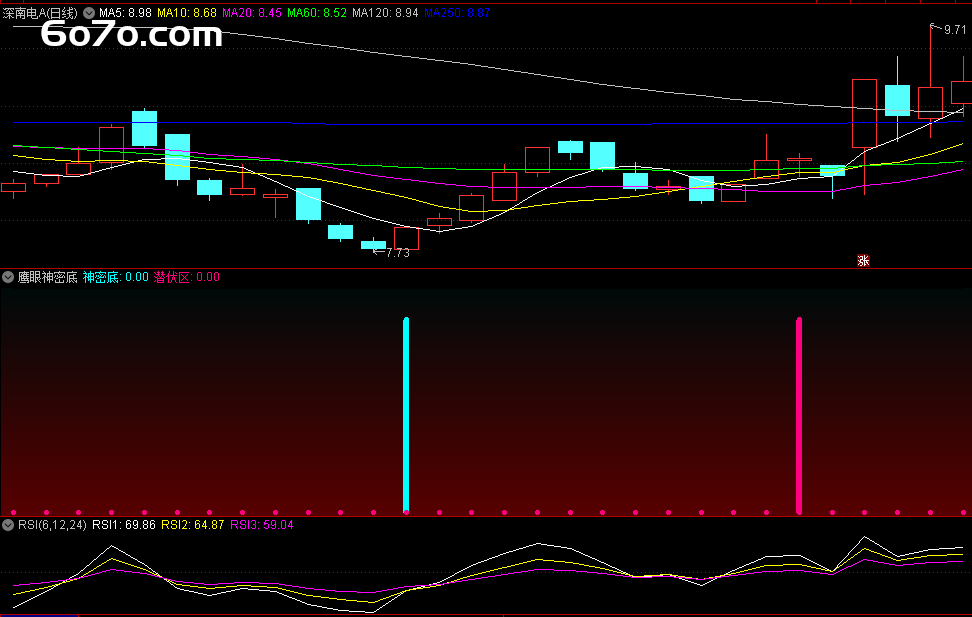The height and width of the screenshot is (617, 972).
Task: Select the tall pink 潜伏区 signal bar
Action: [799, 415]
